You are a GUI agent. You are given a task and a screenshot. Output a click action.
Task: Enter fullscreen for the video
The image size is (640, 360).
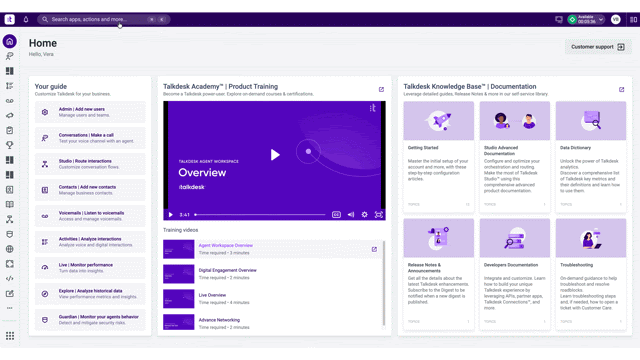click(379, 215)
